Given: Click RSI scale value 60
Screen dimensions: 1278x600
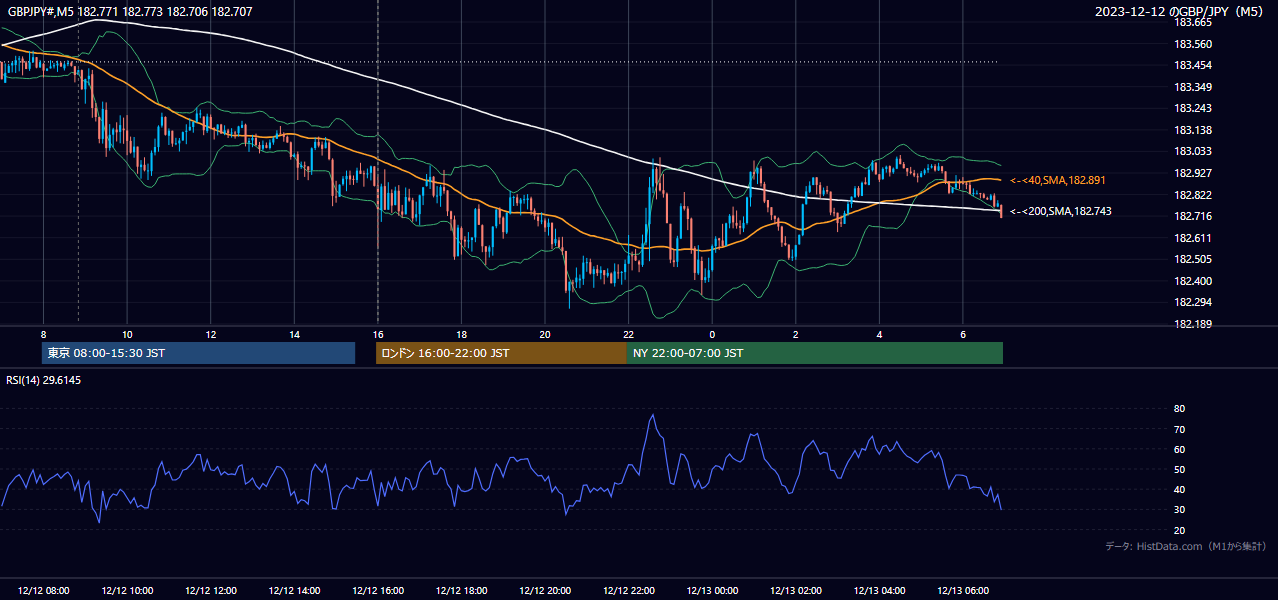Looking at the screenshot, I should pyautogui.click(x=1179, y=449).
